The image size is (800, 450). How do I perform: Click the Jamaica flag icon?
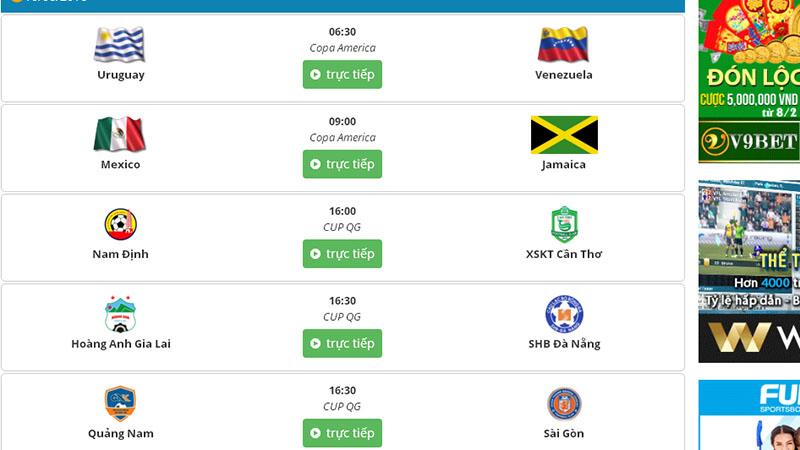(x=564, y=135)
